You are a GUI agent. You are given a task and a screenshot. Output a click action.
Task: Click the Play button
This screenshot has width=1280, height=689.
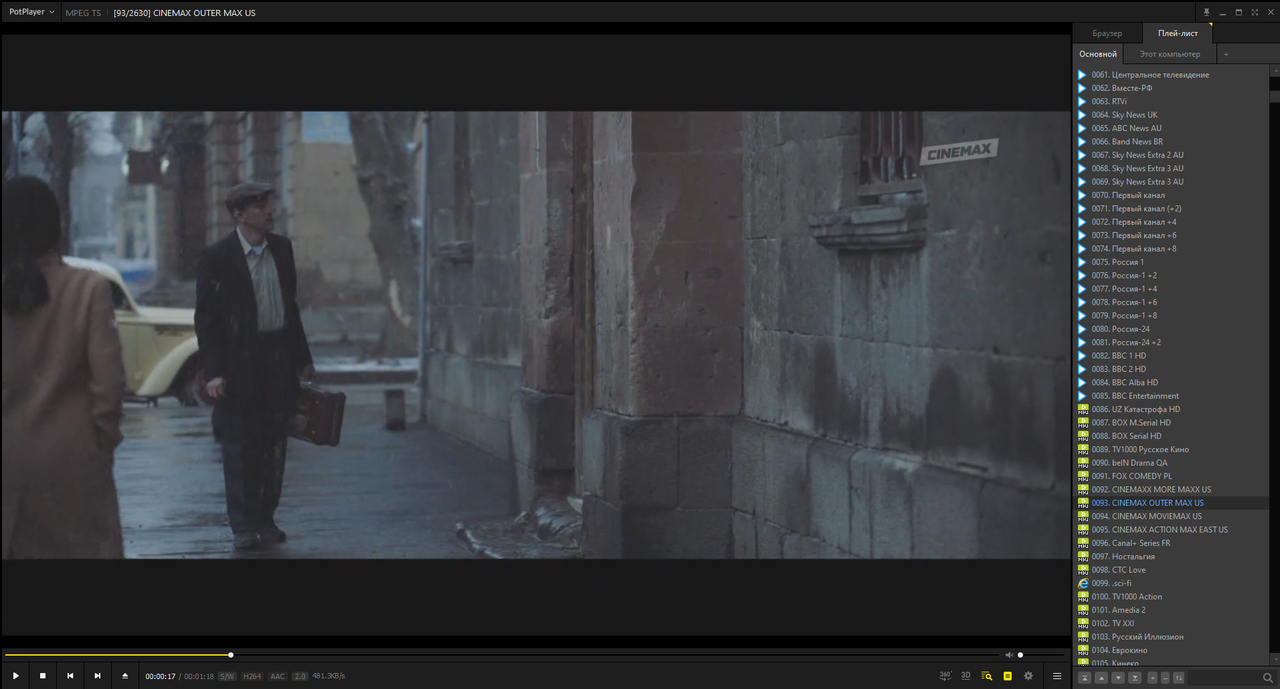16,676
